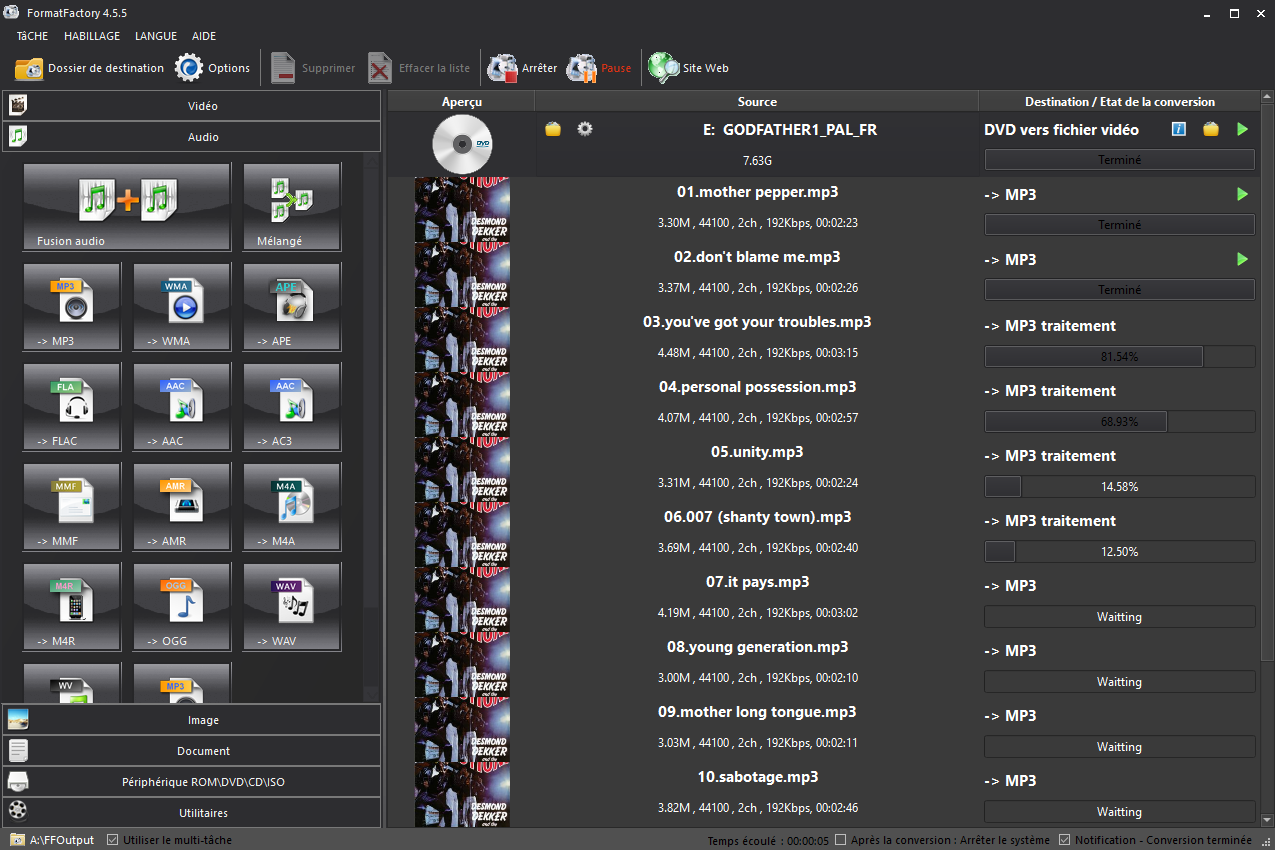Open the AMR conversion tool
Viewport: 1275px width, 850px height.
pyautogui.click(x=181, y=507)
